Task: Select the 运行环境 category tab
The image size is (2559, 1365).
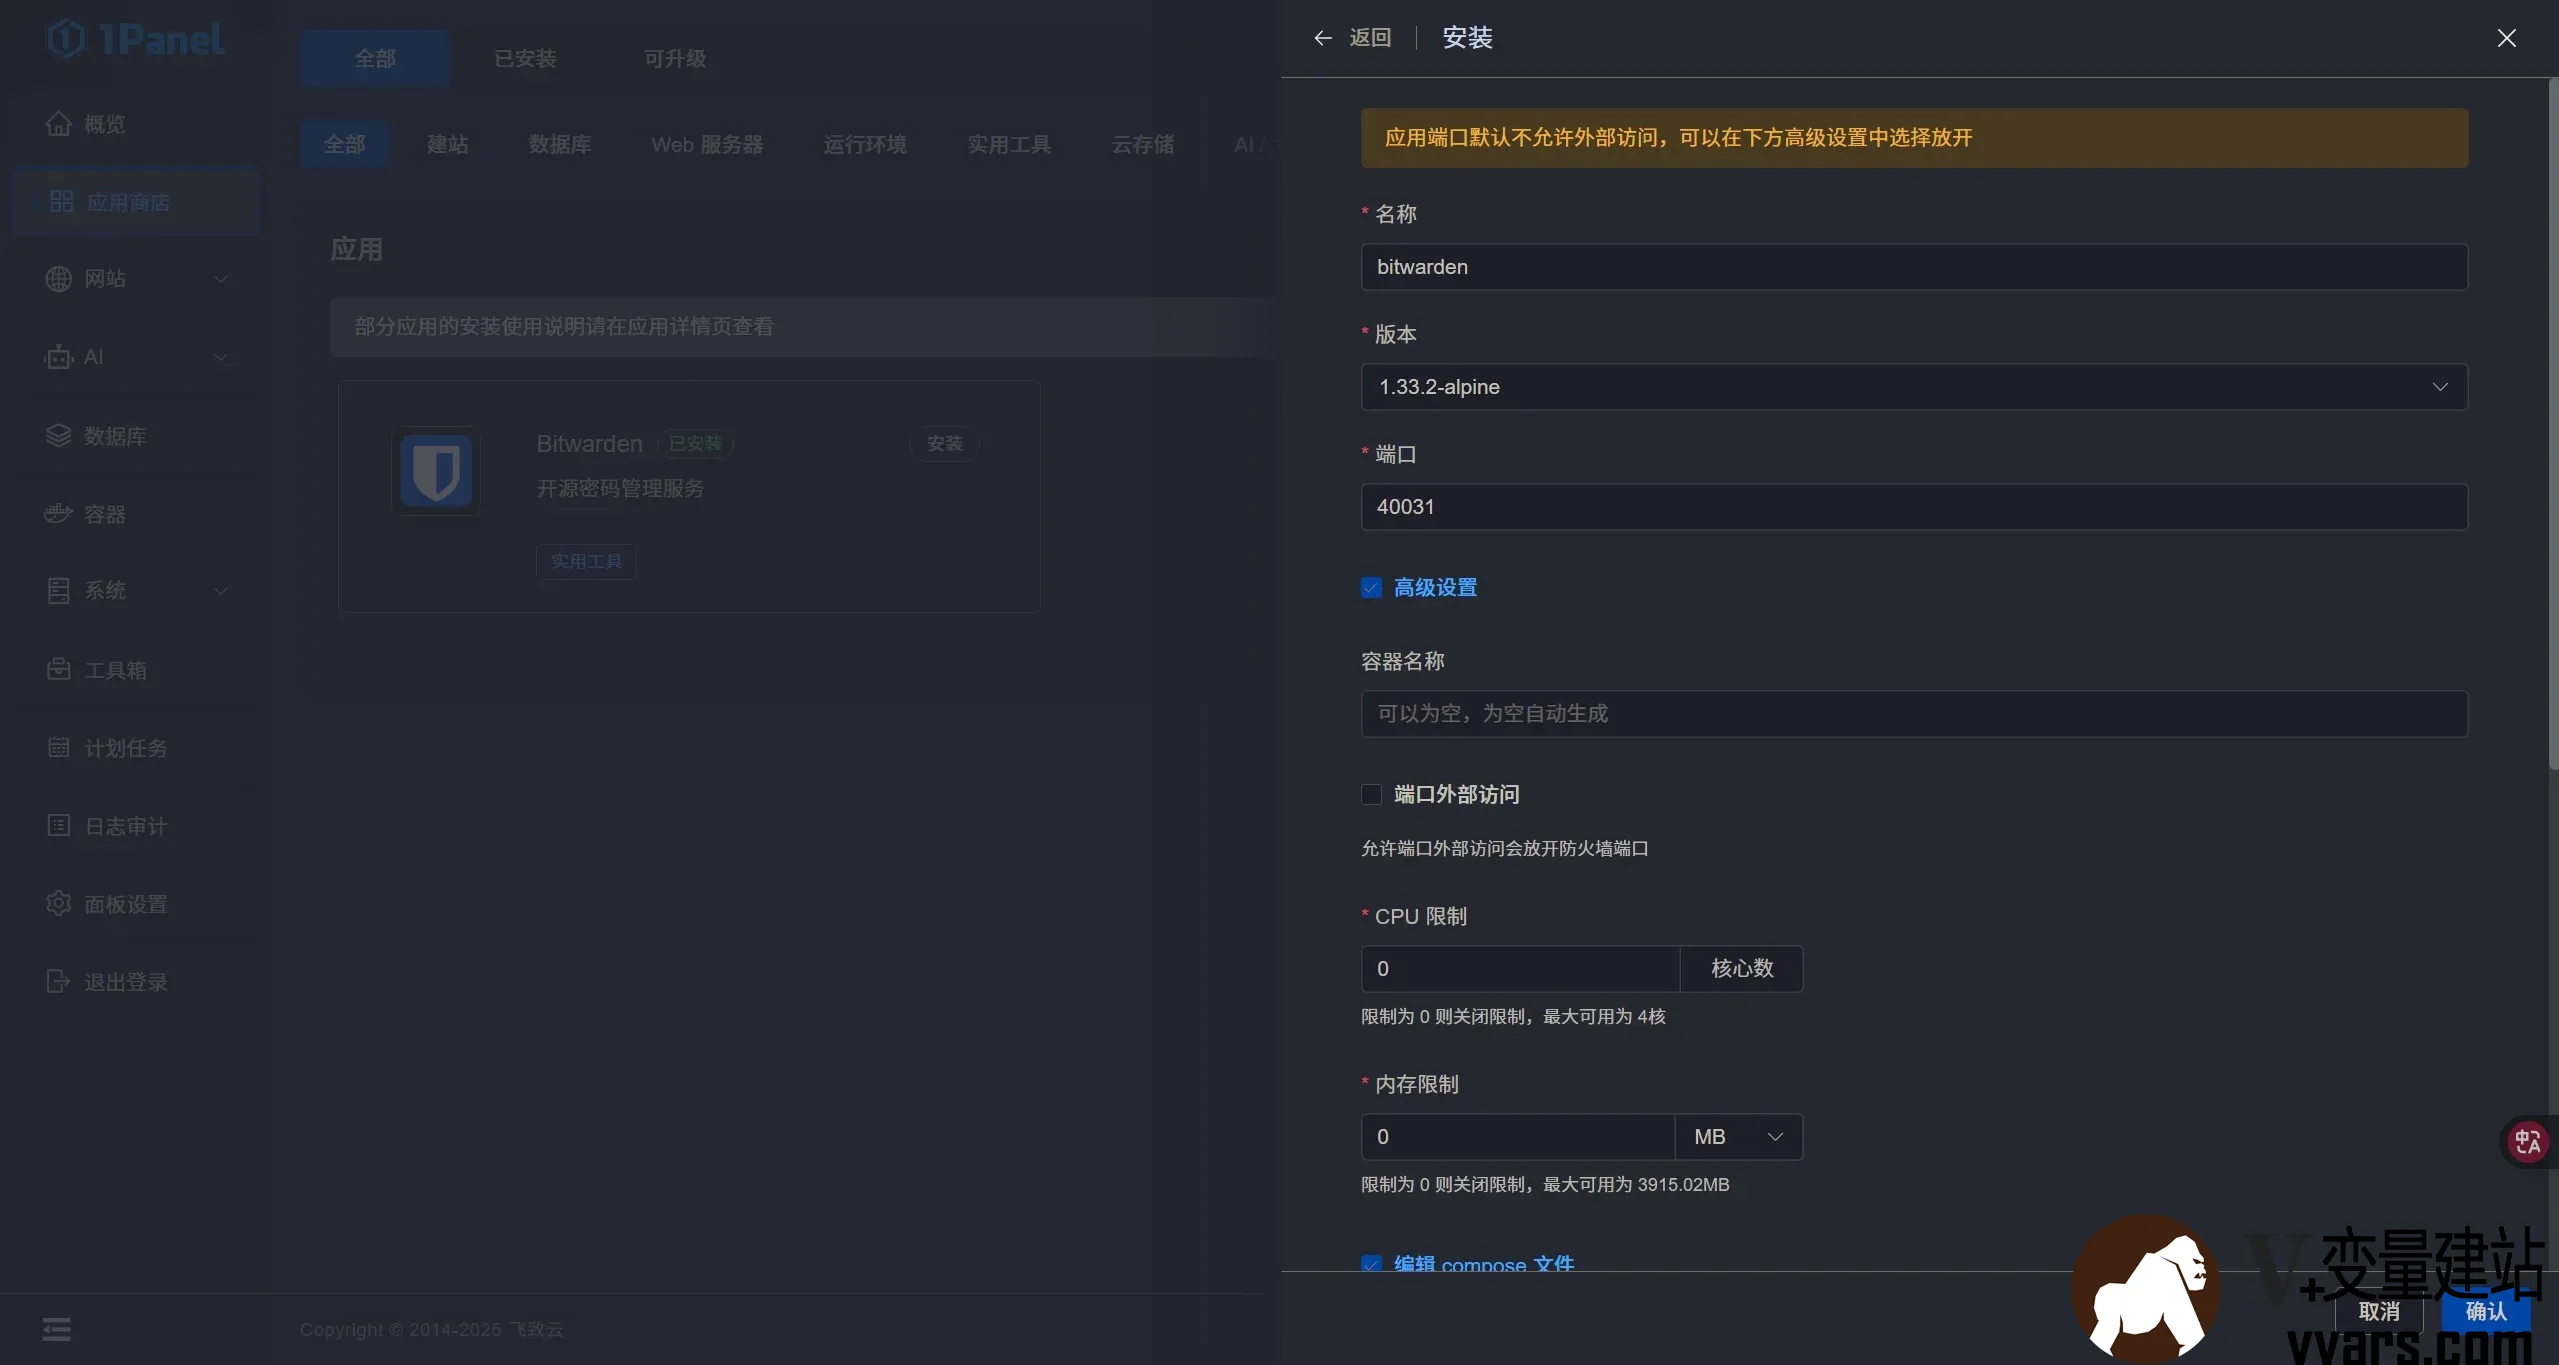Action: tap(865, 145)
